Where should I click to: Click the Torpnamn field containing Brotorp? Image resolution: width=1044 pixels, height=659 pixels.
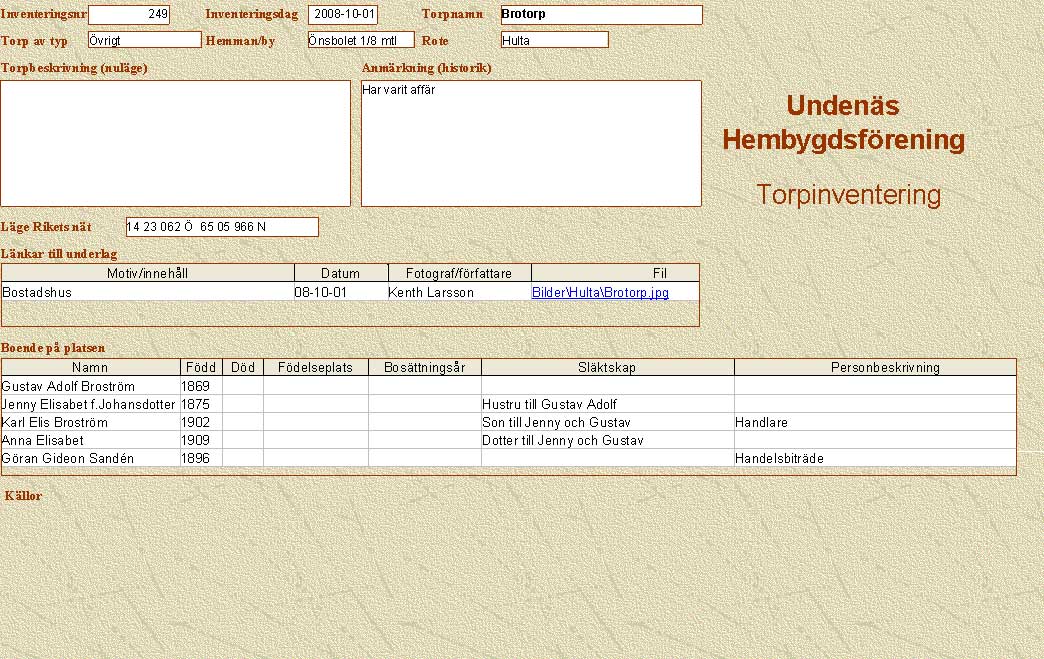click(x=601, y=15)
